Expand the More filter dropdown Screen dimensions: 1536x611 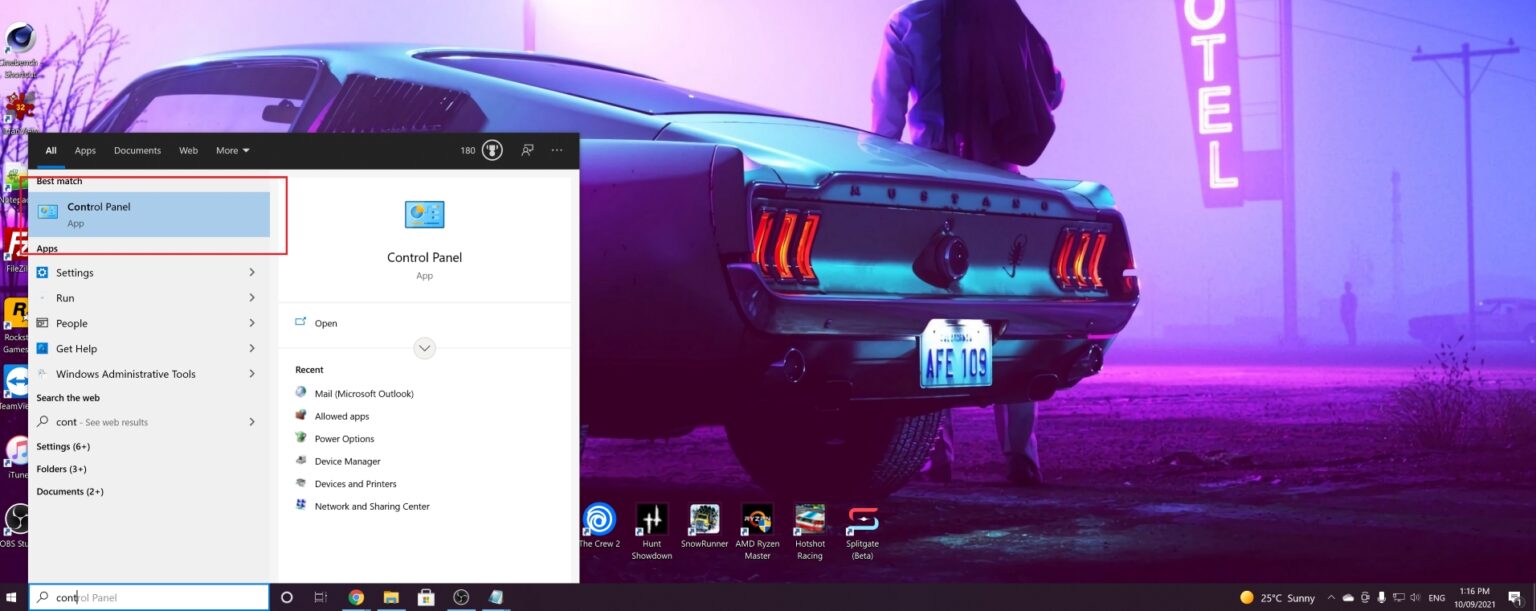(x=233, y=150)
